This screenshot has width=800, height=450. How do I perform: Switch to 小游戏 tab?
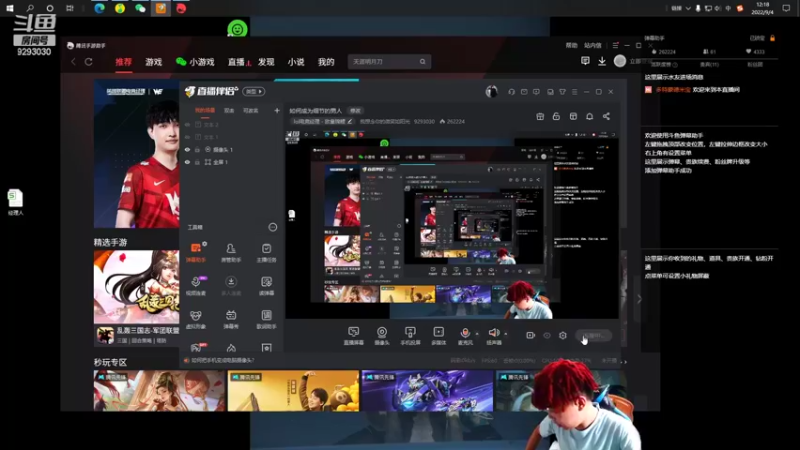pyautogui.click(x=195, y=62)
